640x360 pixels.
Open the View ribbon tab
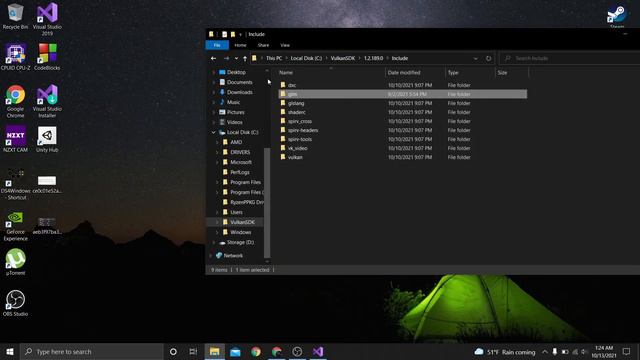click(285, 45)
